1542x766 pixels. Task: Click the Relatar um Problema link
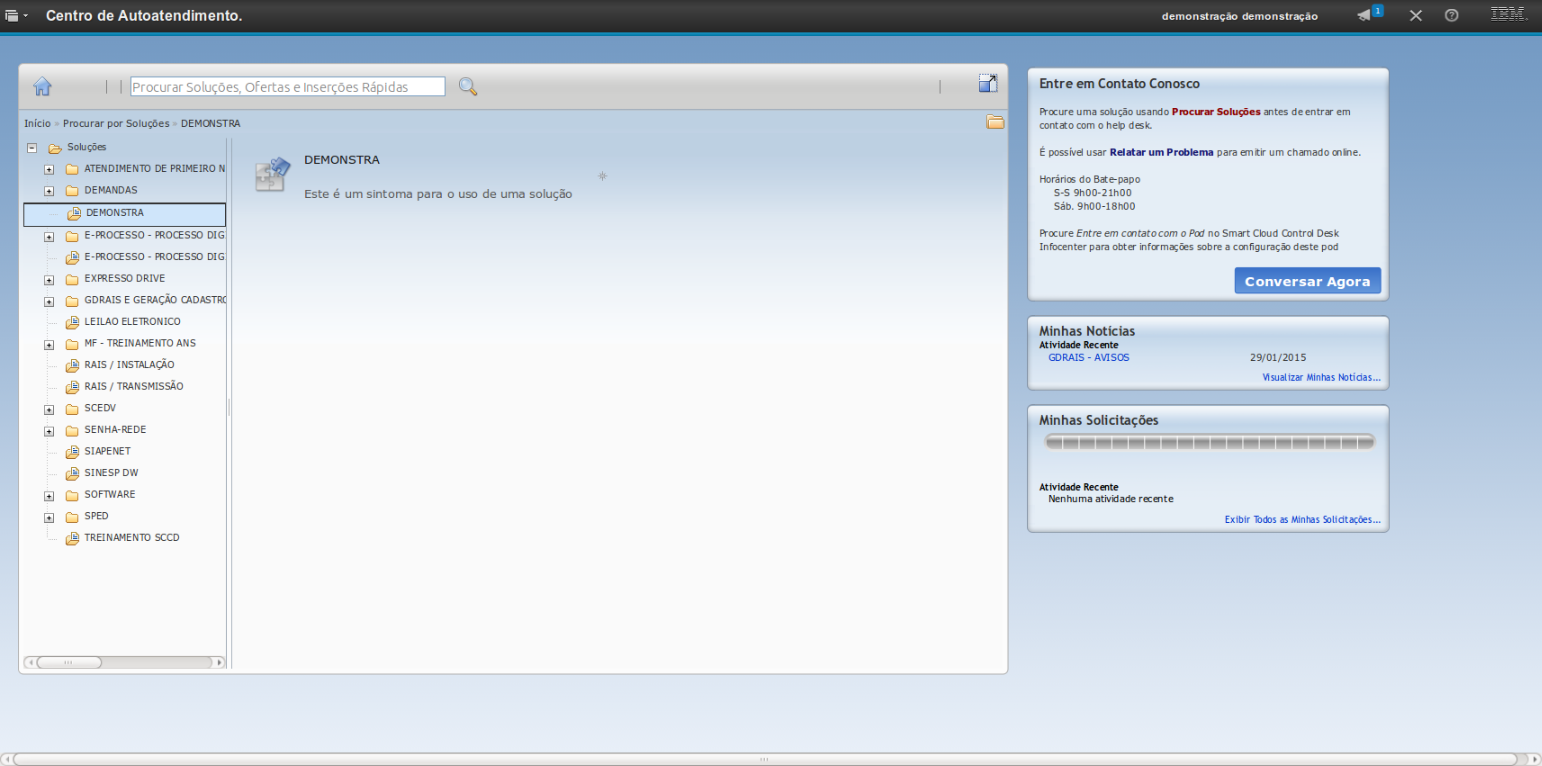[1161, 152]
